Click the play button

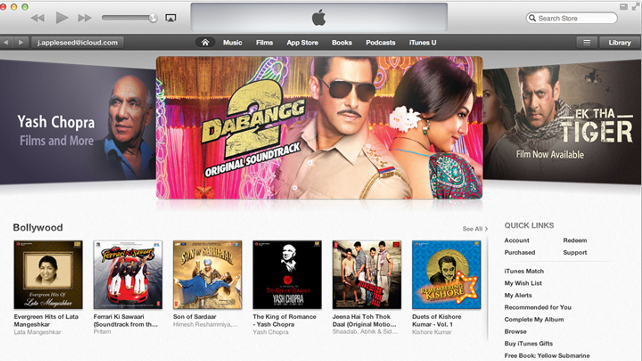(62, 18)
